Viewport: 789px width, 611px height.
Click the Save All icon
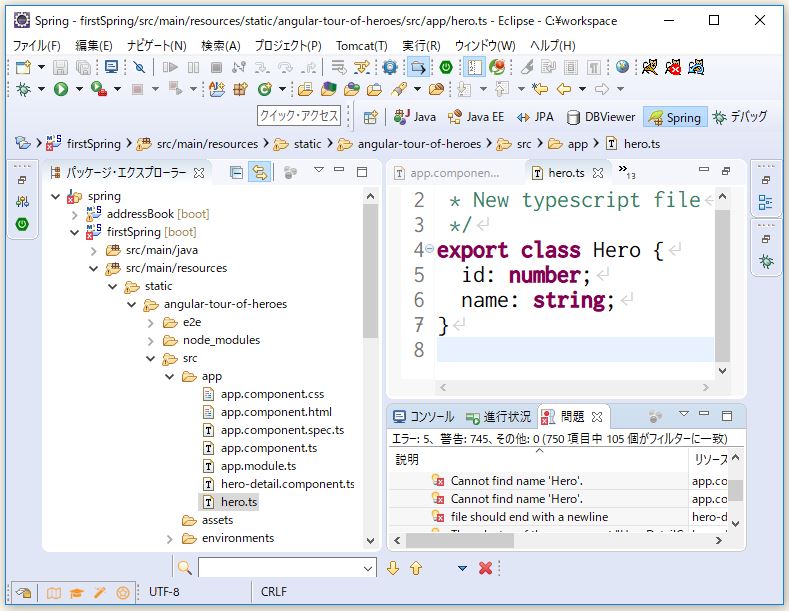[83, 67]
